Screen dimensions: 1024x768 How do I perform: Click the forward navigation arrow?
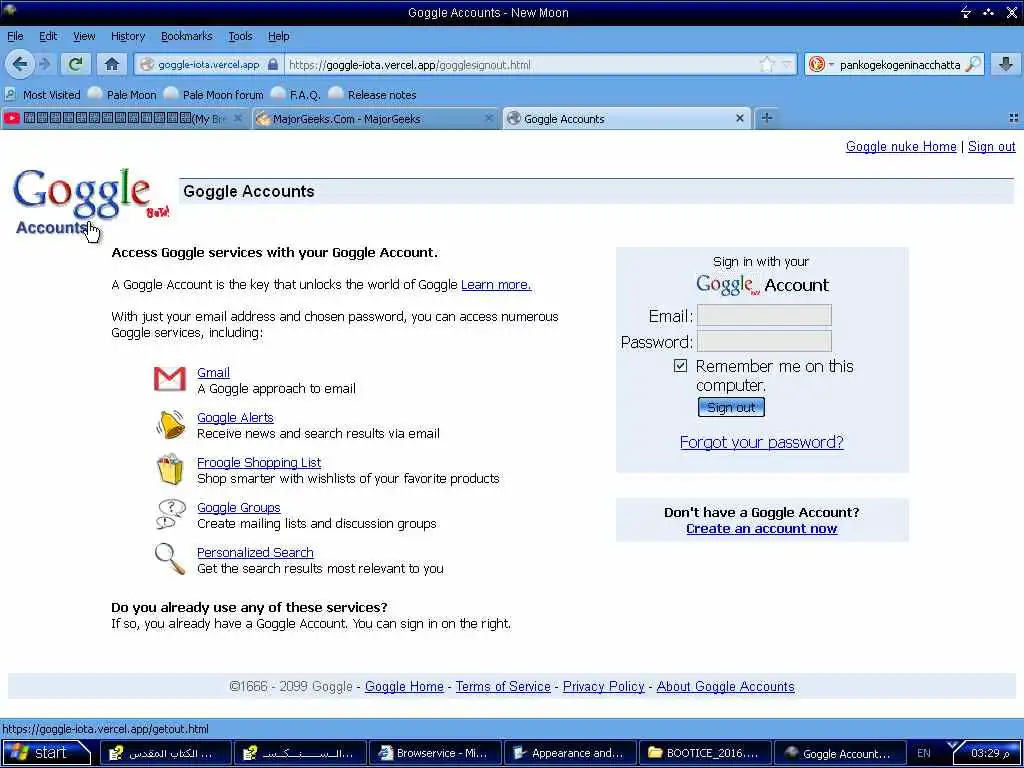pyautogui.click(x=45, y=64)
